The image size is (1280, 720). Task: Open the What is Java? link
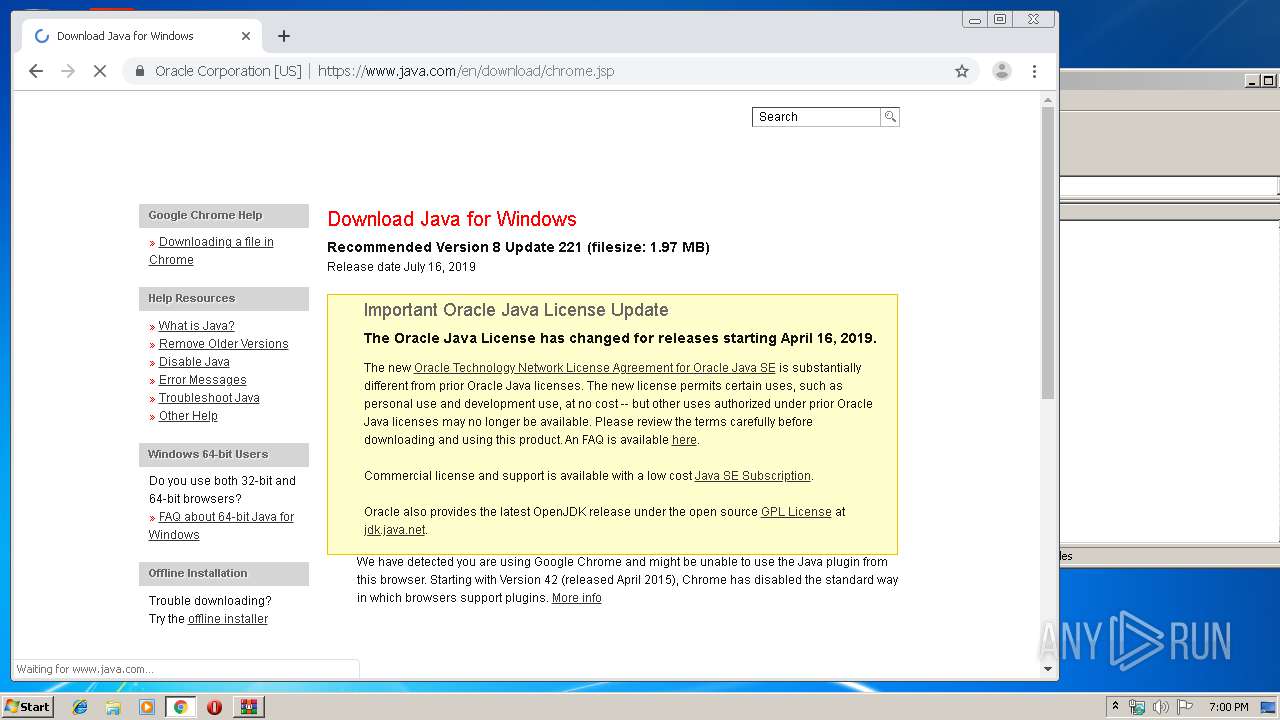[196, 326]
